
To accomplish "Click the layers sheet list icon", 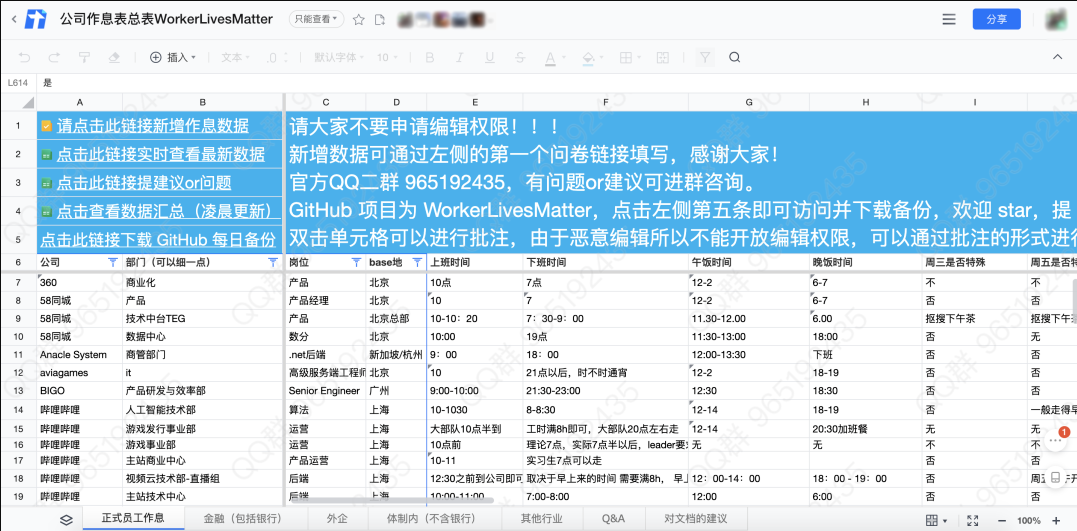I will pyautogui.click(x=66, y=520).
